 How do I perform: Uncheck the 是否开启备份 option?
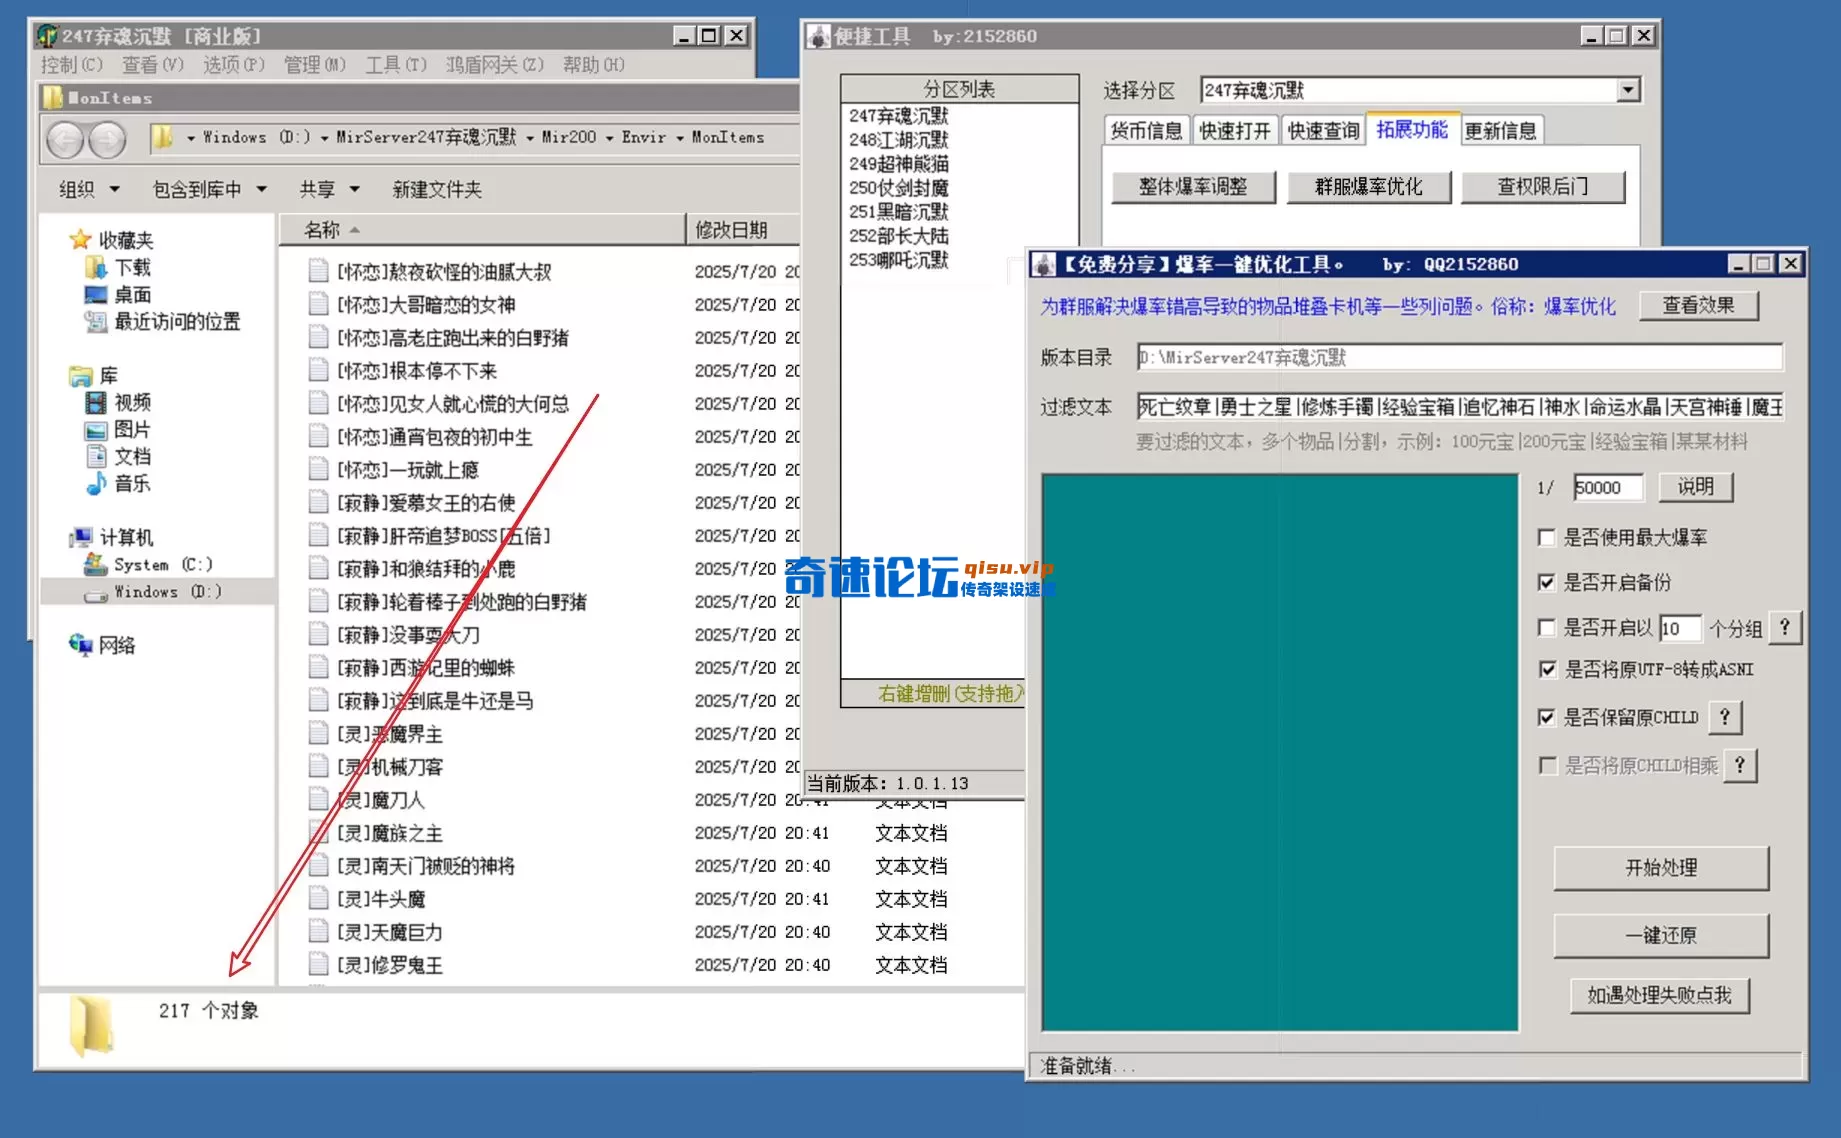click(1546, 582)
